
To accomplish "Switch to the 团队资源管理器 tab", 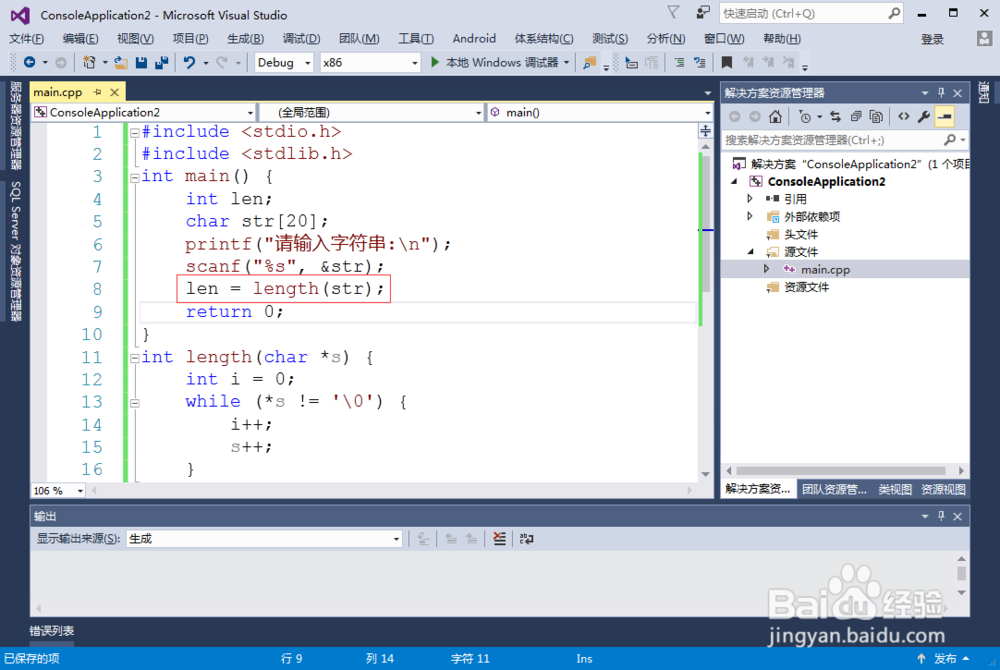I will coord(834,490).
